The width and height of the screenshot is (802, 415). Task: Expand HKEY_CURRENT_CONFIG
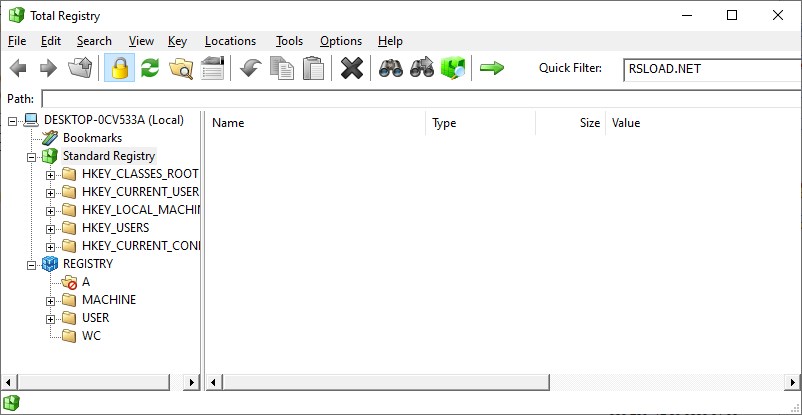point(50,247)
